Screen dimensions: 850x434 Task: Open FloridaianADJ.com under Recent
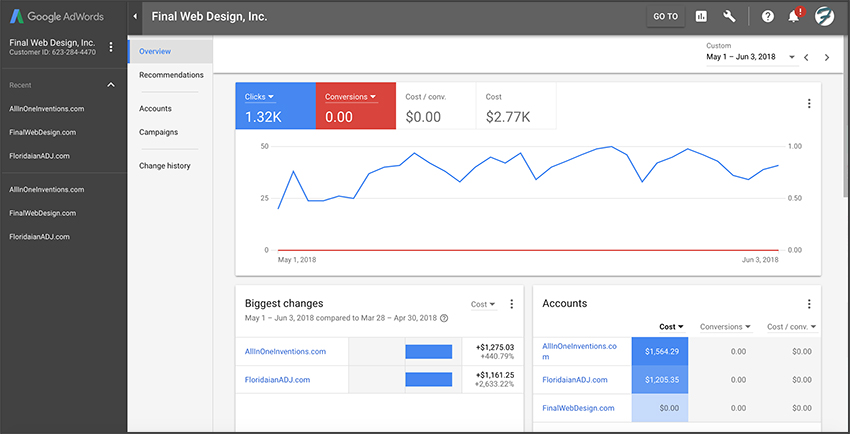click(x=40, y=156)
